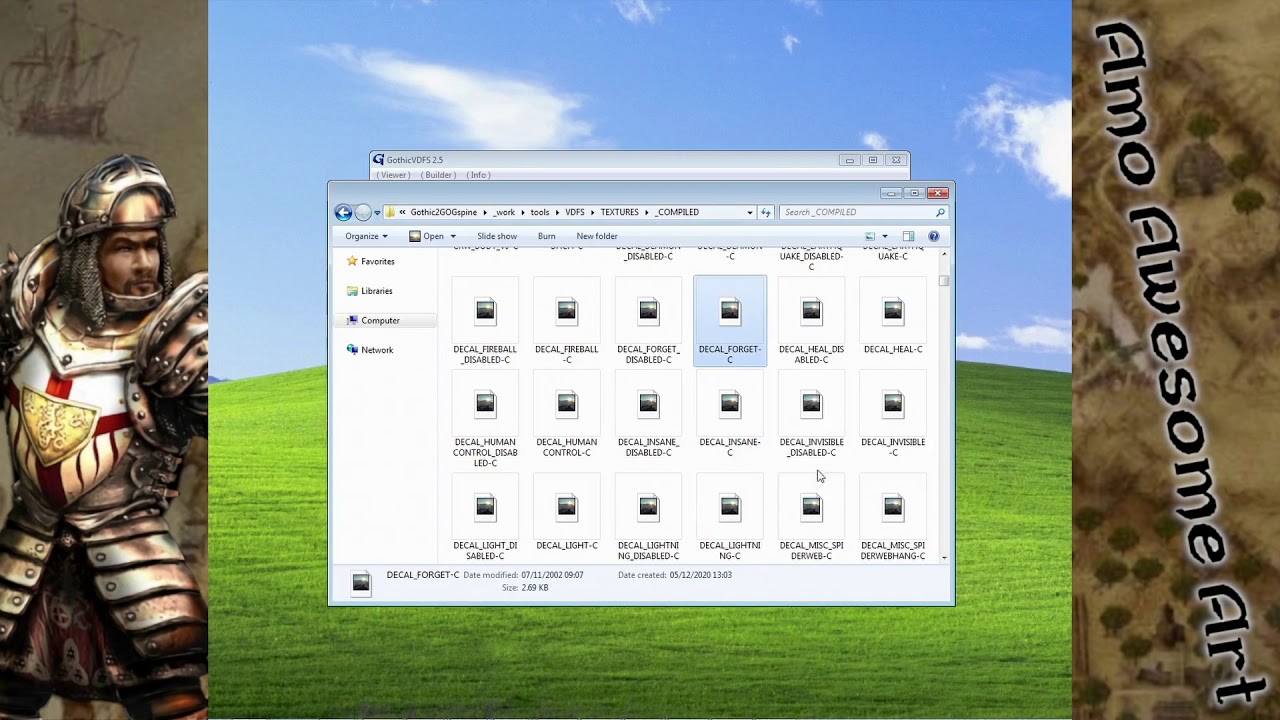This screenshot has width=1280, height=720.
Task: Open the recent pages dropdown arrow
Action: (377, 212)
